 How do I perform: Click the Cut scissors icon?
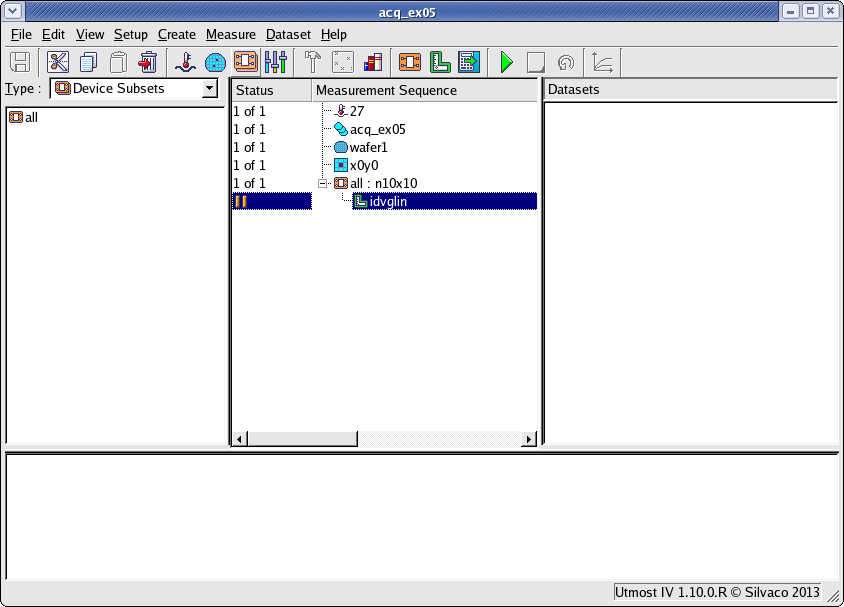click(x=58, y=62)
